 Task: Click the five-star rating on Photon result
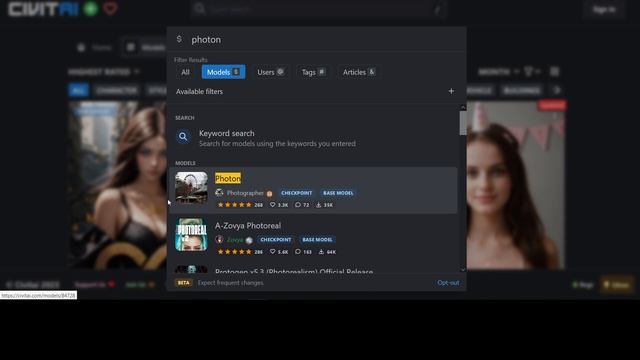coord(235,205)
